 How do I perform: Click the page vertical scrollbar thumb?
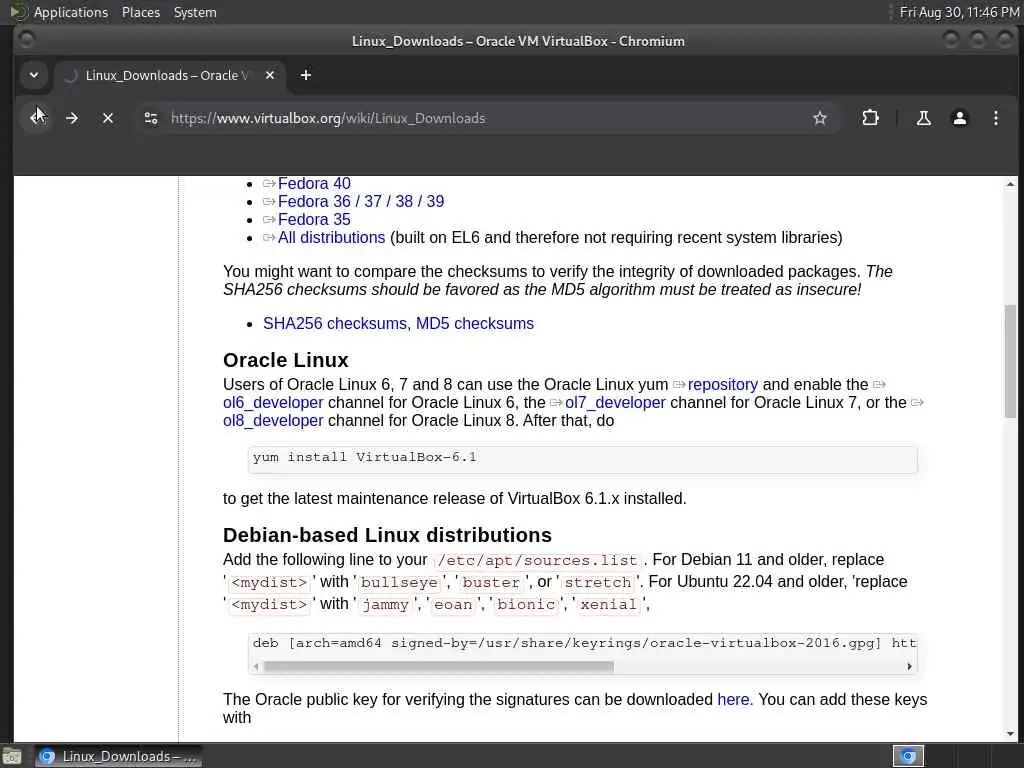(x=1010, y=361)
